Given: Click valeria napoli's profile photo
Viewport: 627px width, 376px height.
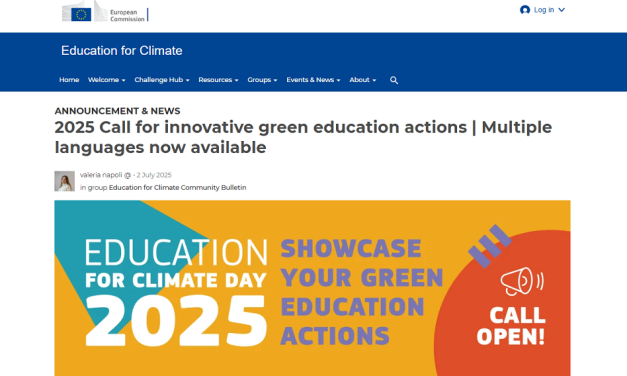Looking at the screenshot, I should [x=64, y=181].
